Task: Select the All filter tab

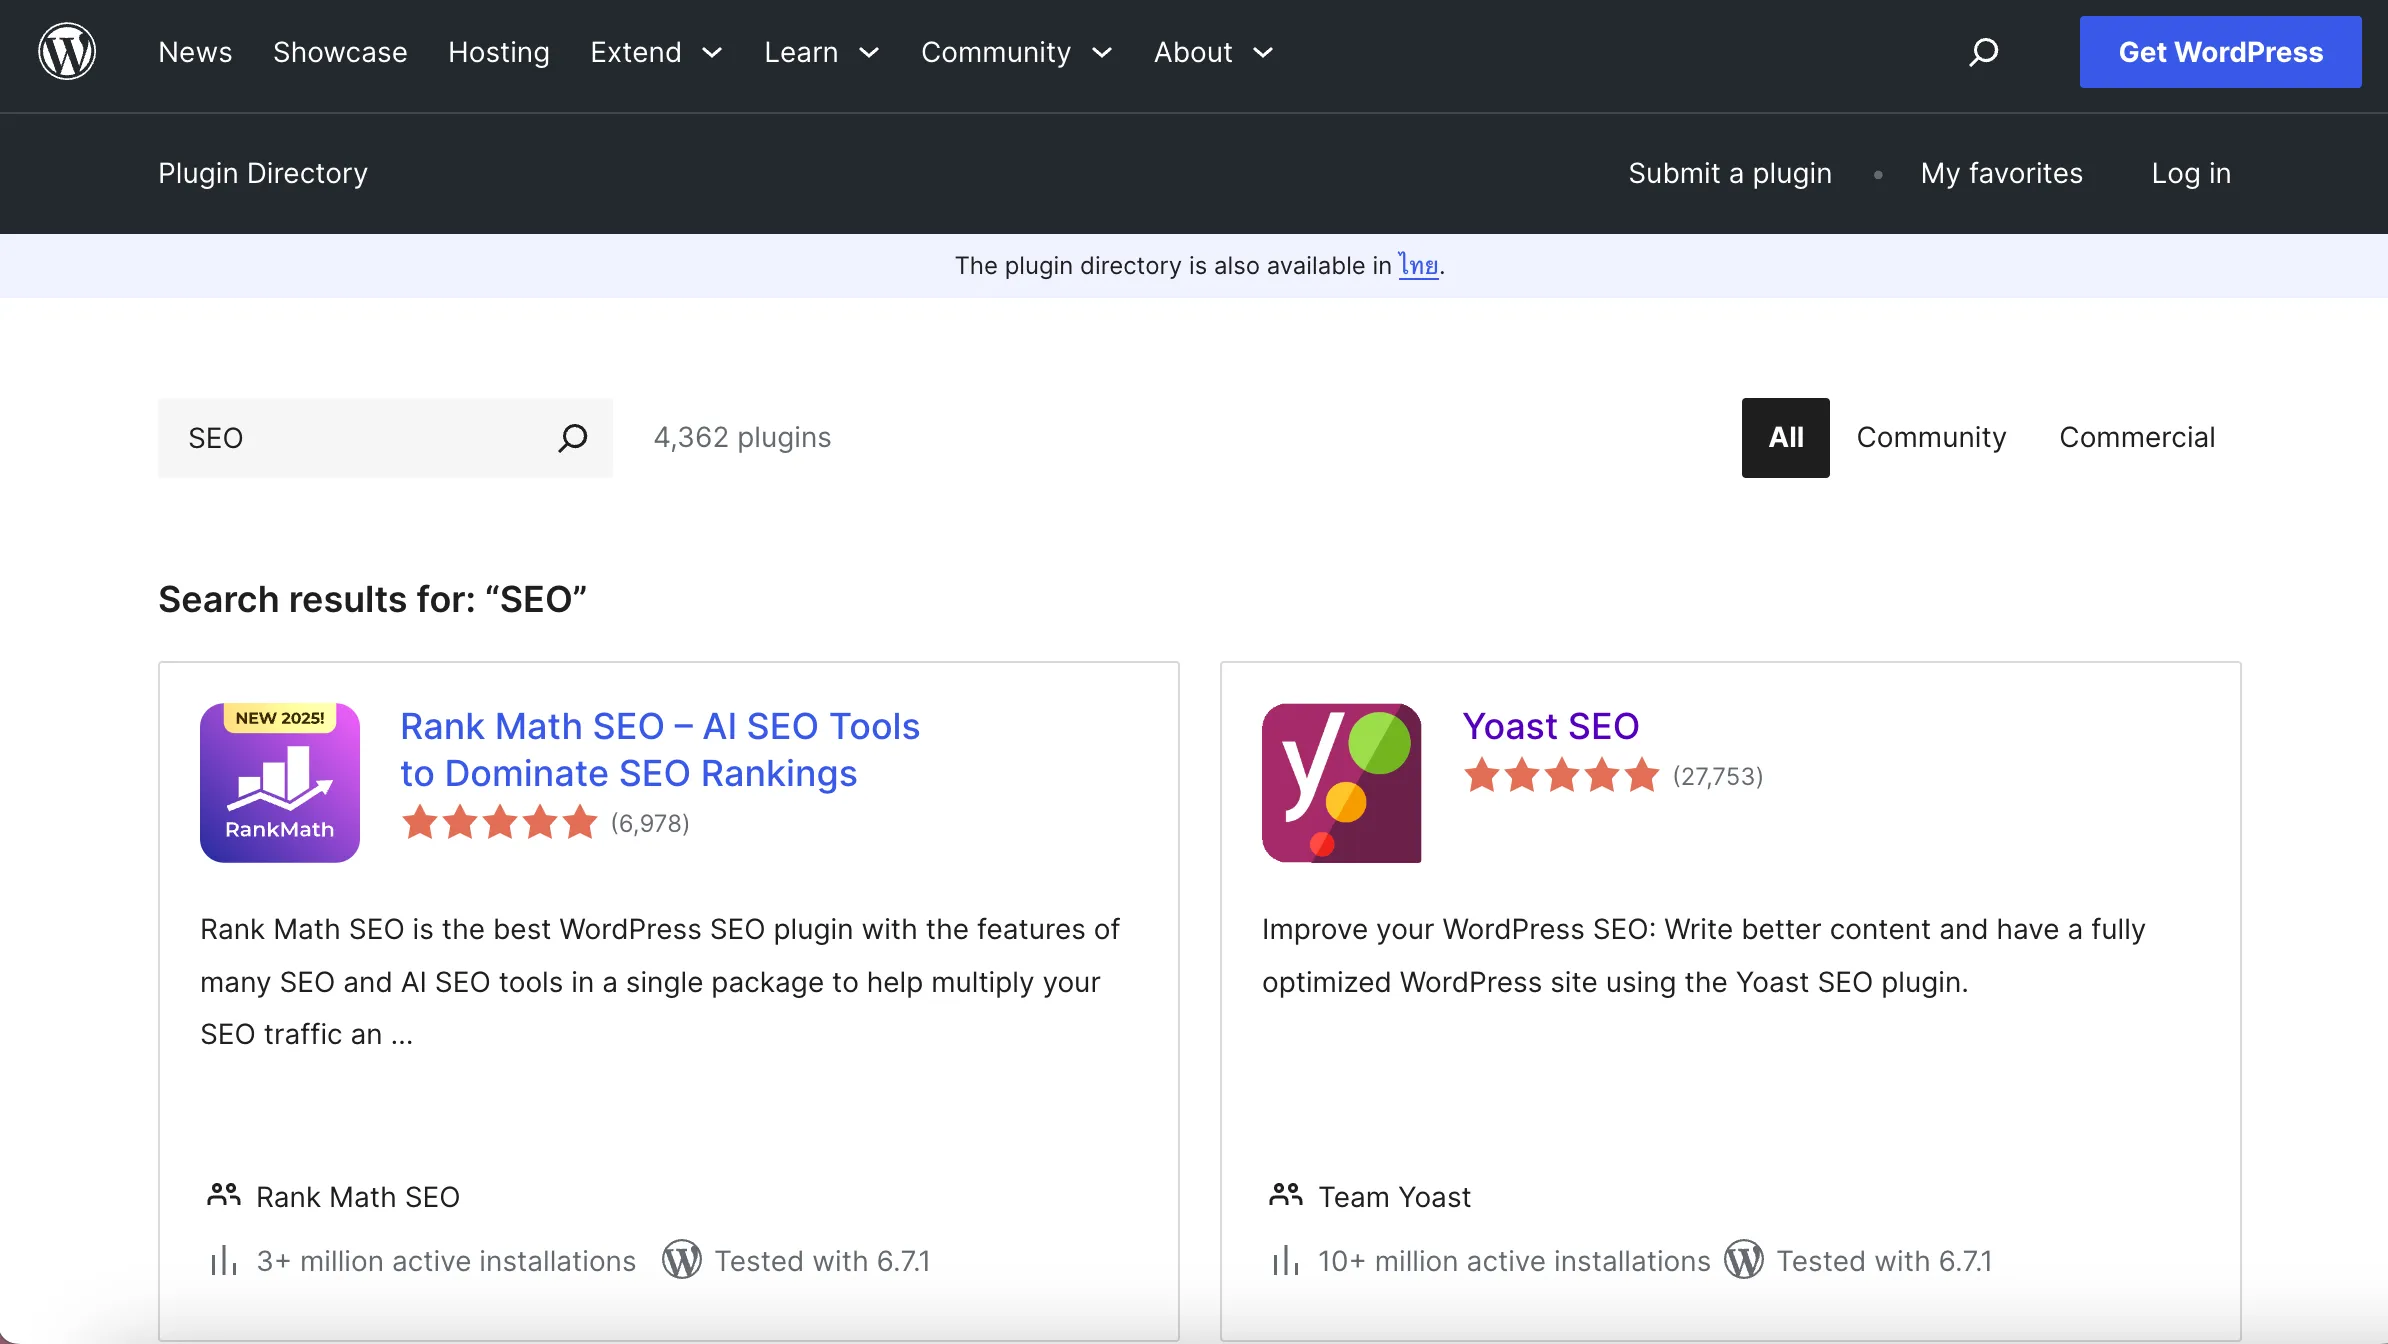Action: [1786, 438]
